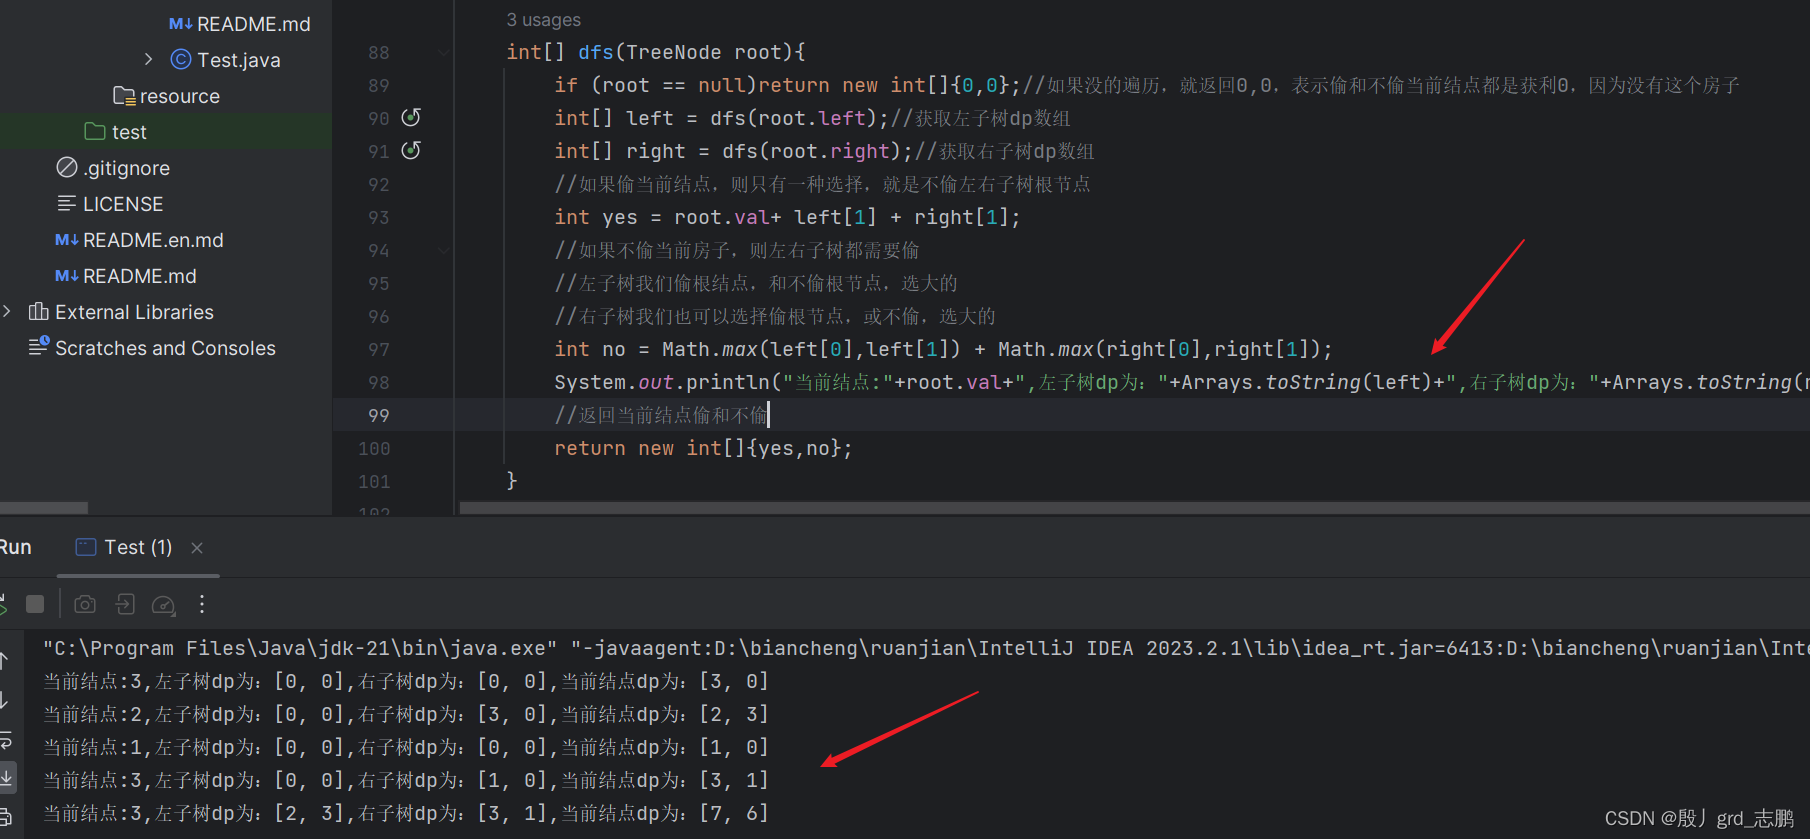1810x839 pixels.
Task: Click the camera thread dump icon
Action: (x=85, y=604)
